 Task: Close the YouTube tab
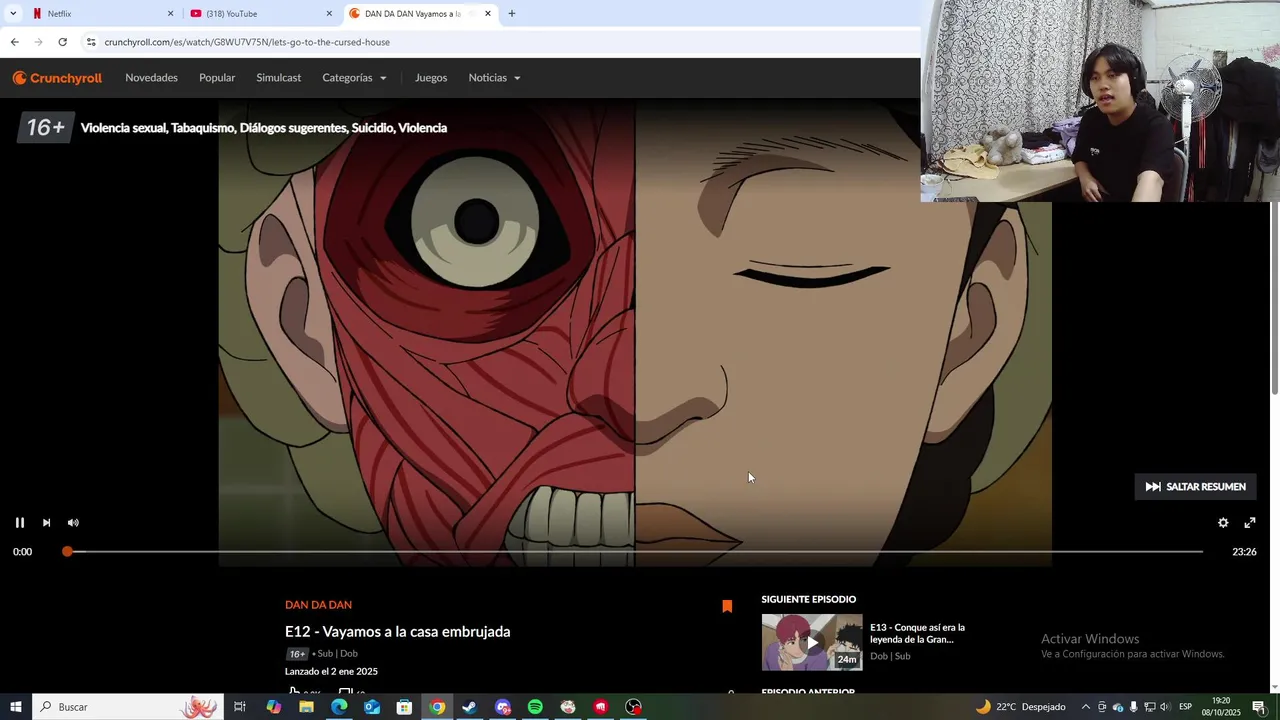(329, 14)
